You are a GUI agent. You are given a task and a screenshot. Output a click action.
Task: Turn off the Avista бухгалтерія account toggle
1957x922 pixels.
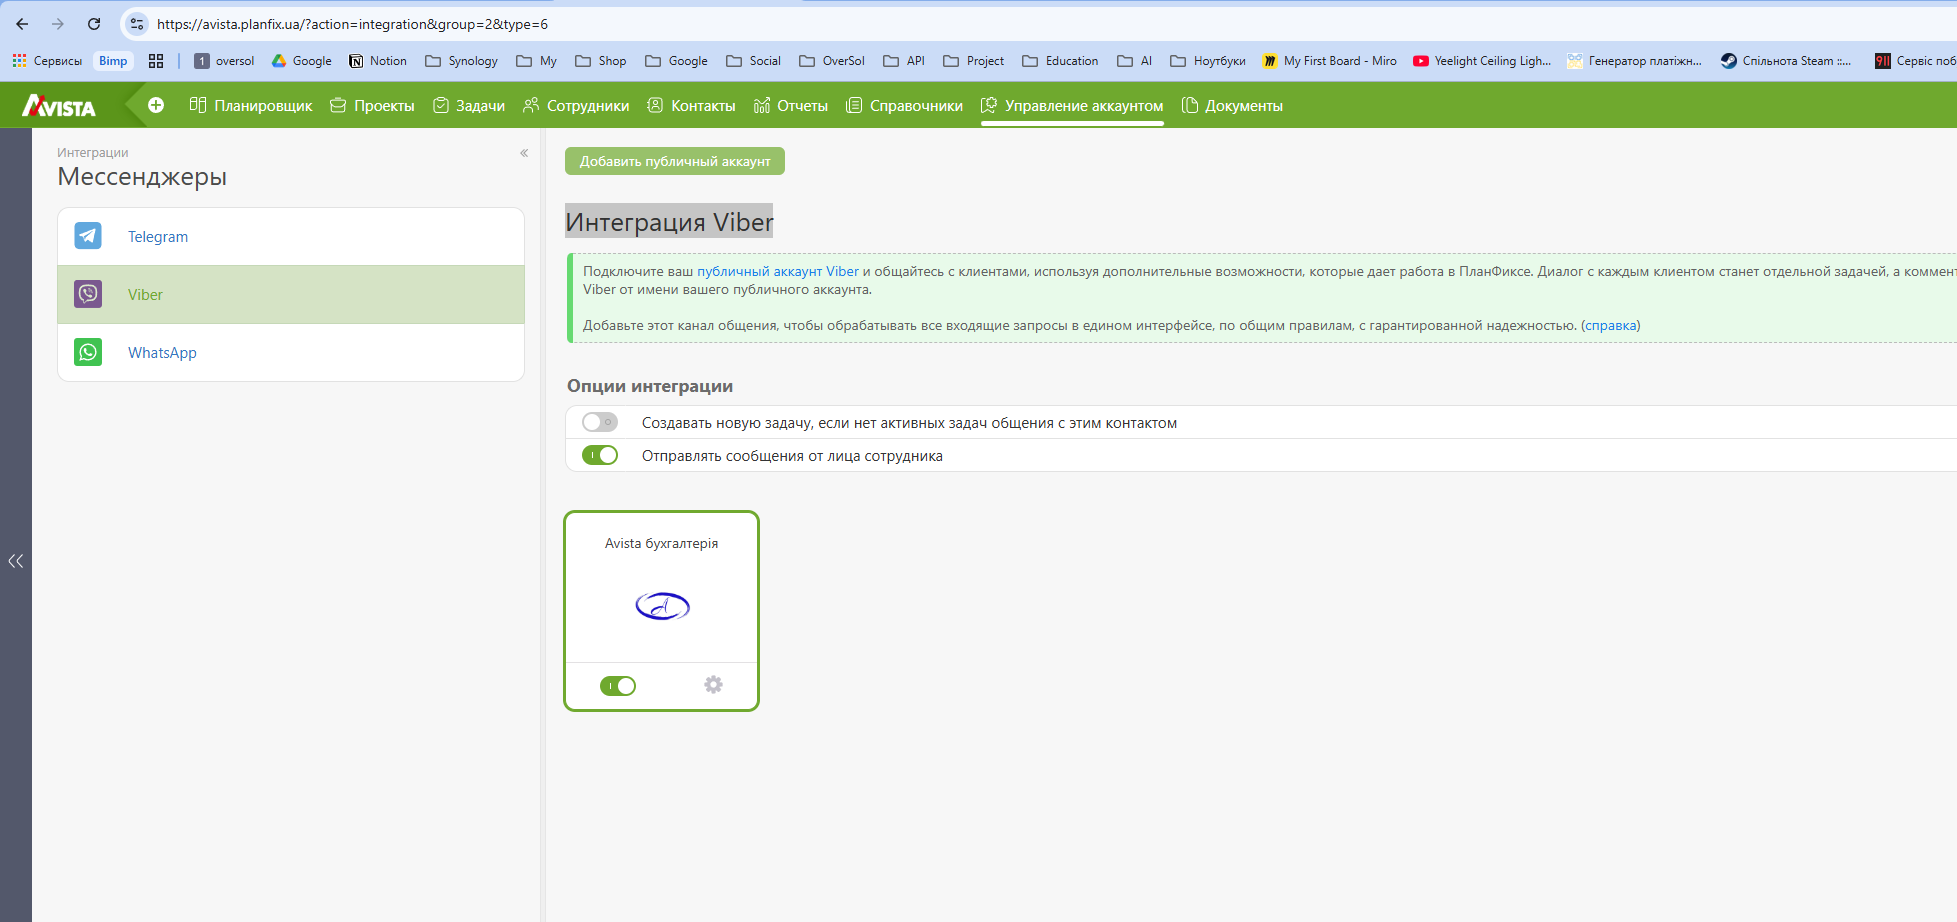[x=618, y=686]
